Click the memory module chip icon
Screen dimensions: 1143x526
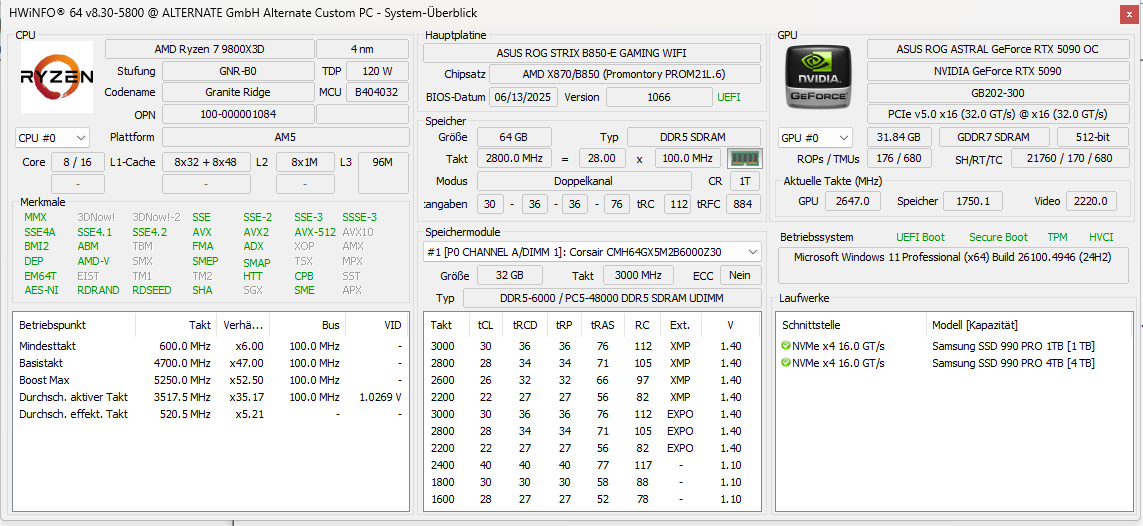coord(744,158)
